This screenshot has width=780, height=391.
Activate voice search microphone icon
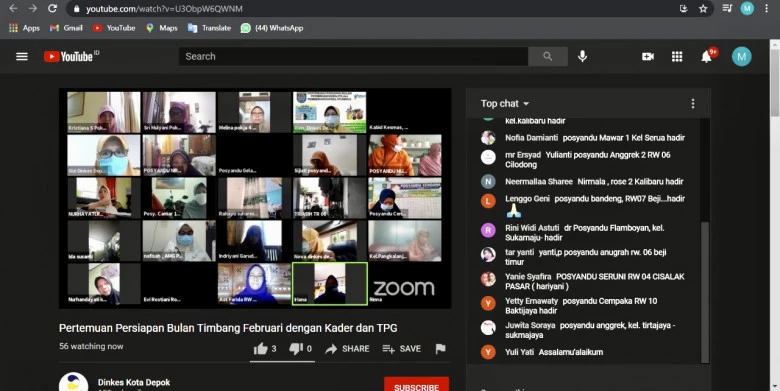pos(583,57)
